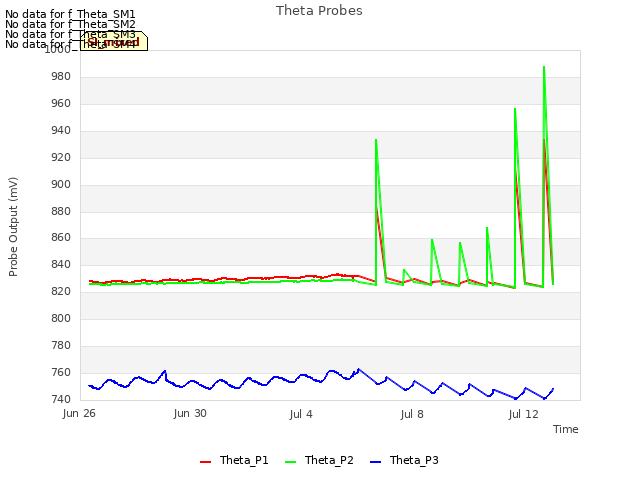
Task: Click the 'Jun 30' x-axis tick label
Action: pyautogui.click(x=190, y=414)
